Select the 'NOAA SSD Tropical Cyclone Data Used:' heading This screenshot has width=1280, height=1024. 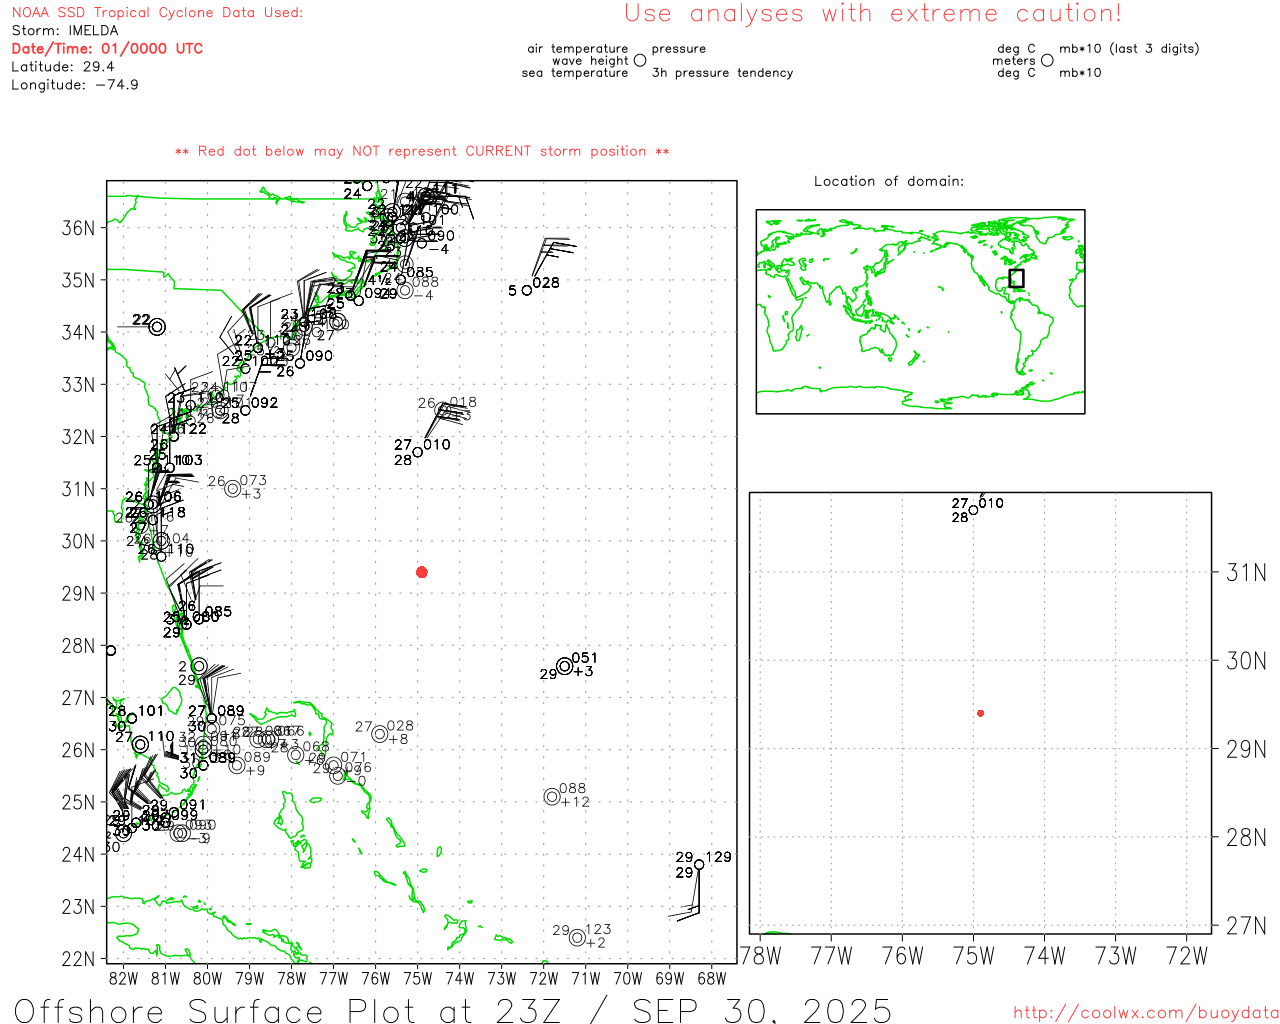point(157,13)
